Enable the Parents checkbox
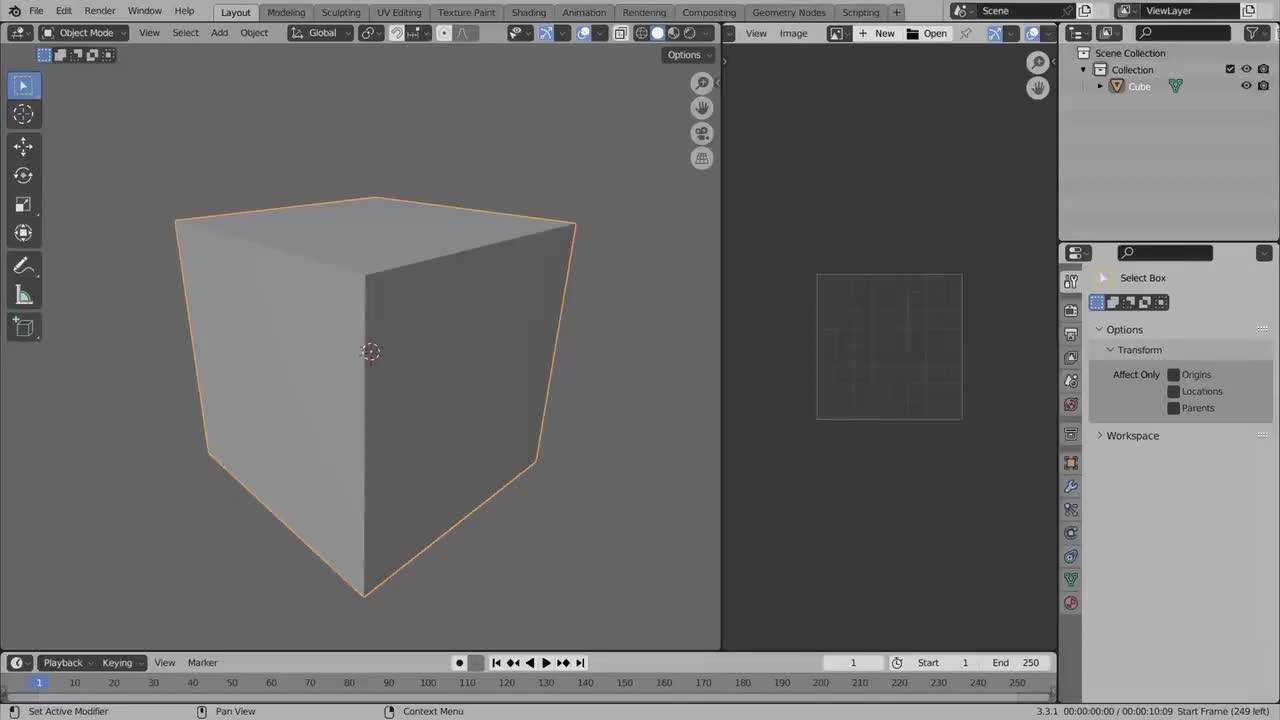This screenshot has width=1280, height=720. 1174,408
